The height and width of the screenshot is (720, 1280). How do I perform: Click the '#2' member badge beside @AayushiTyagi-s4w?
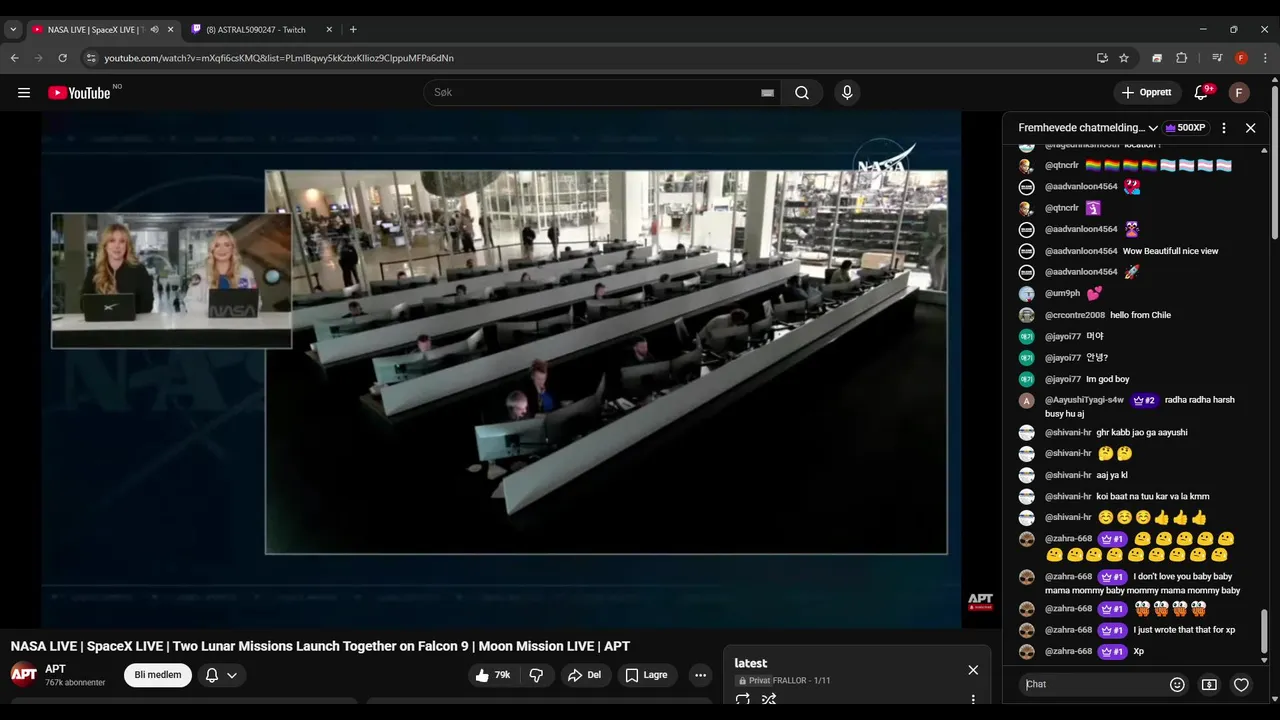[x=1144, y=400]
